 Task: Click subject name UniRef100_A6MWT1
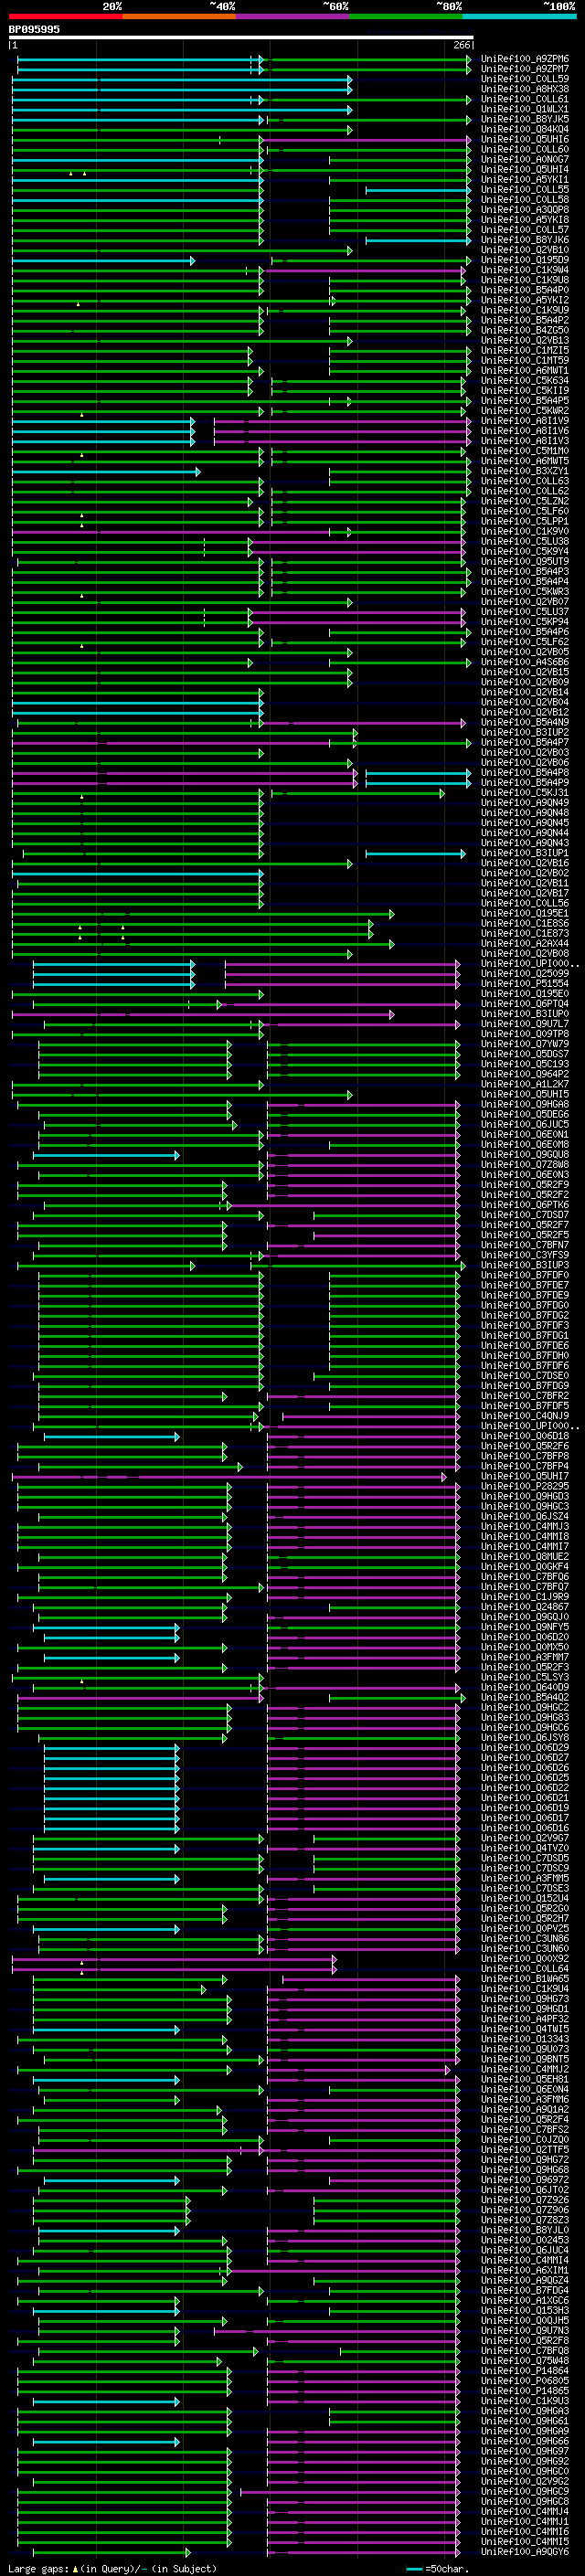[x=525, y=371]
